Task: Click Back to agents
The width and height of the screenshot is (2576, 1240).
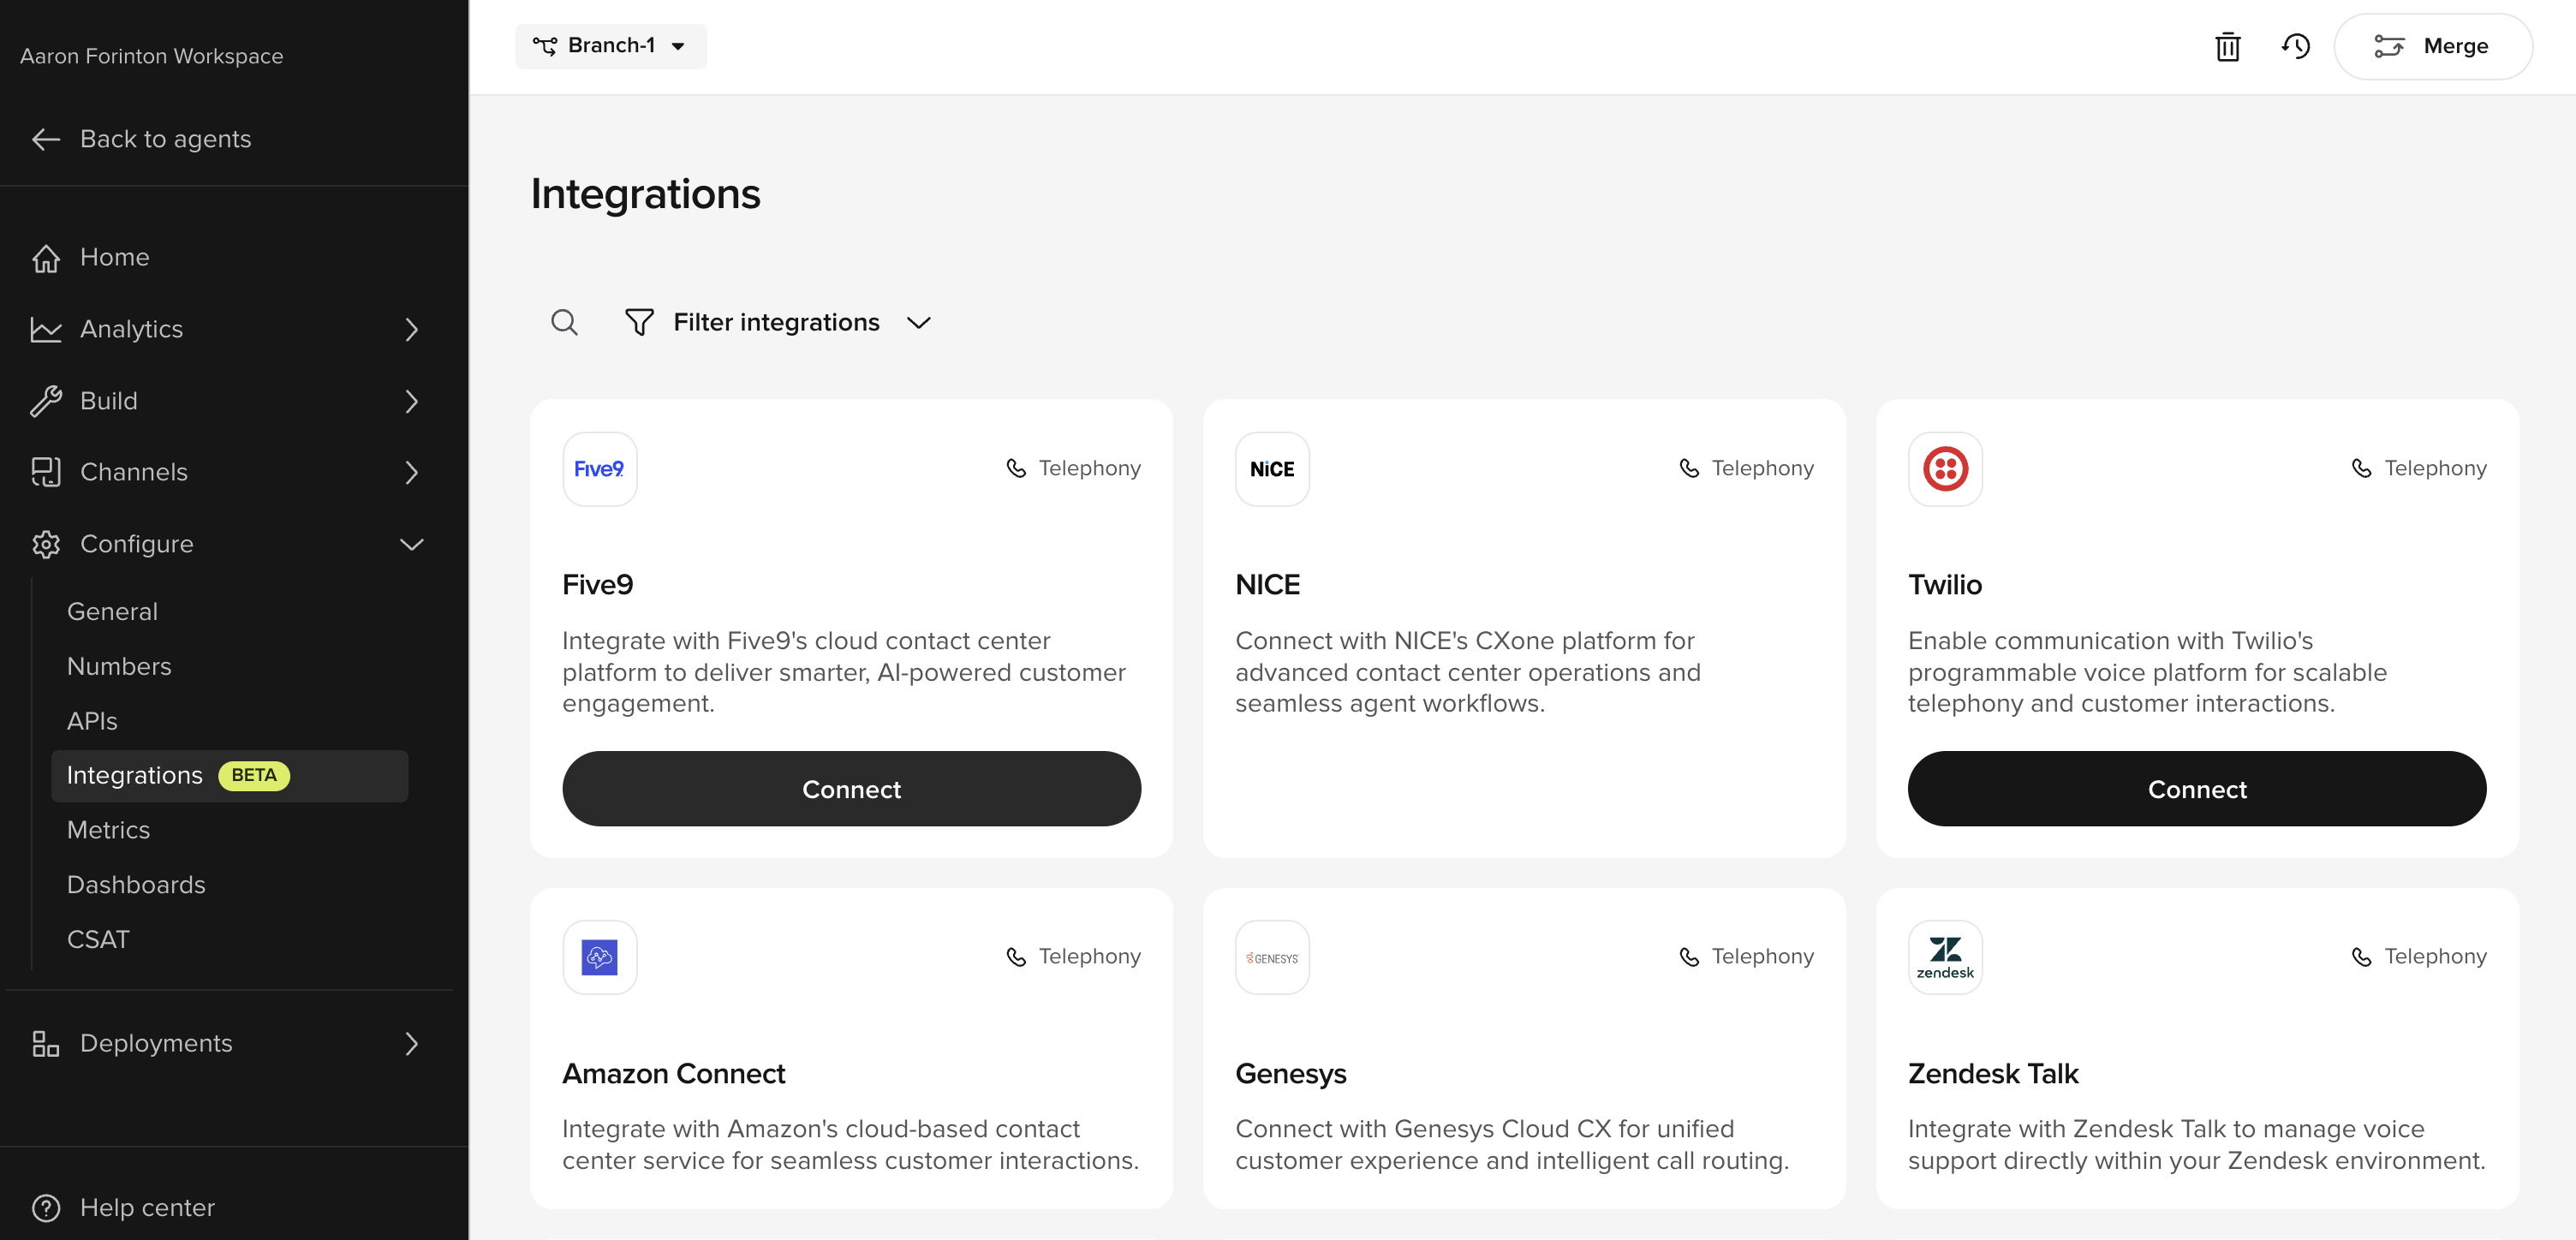Action: click(x=165, y=139)
